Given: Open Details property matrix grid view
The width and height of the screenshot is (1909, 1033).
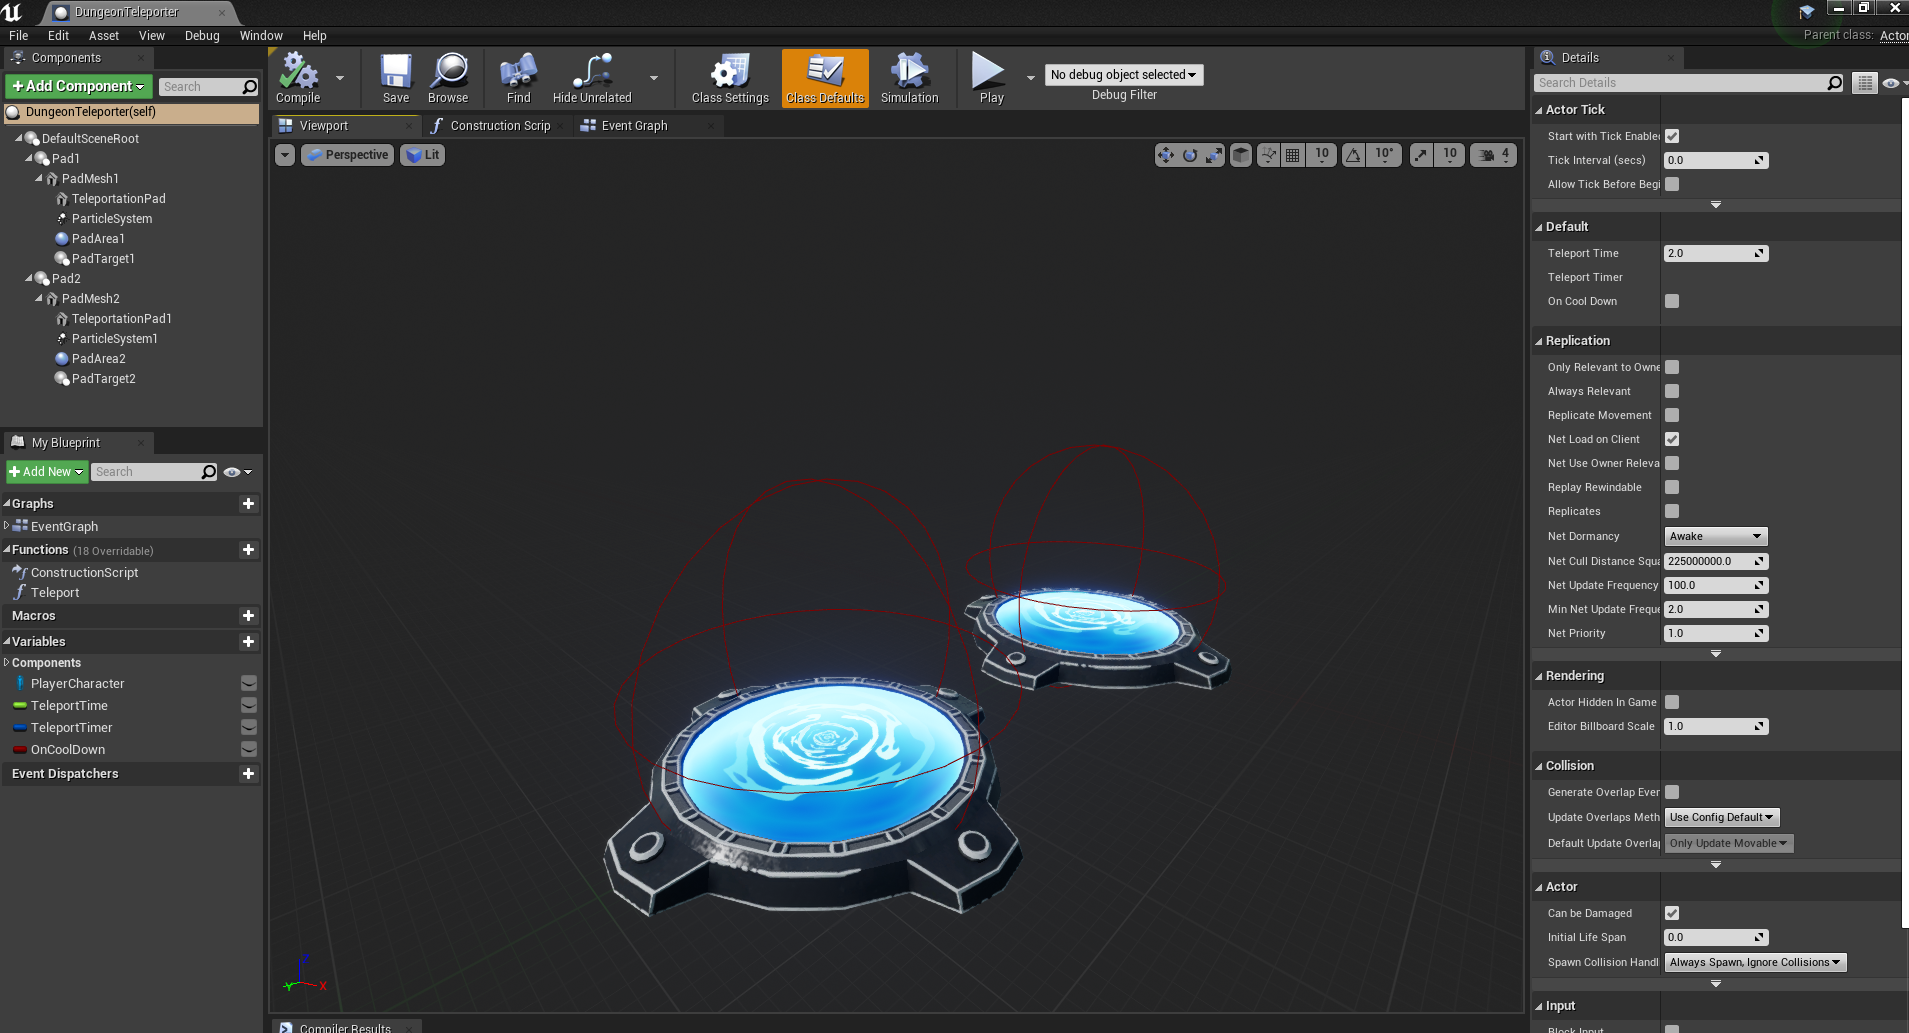Looking at the screenshot, I should 1865,83.
